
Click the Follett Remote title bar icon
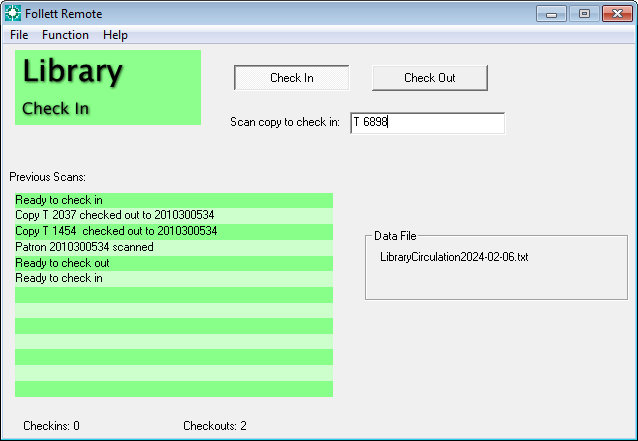pos(13,14)
